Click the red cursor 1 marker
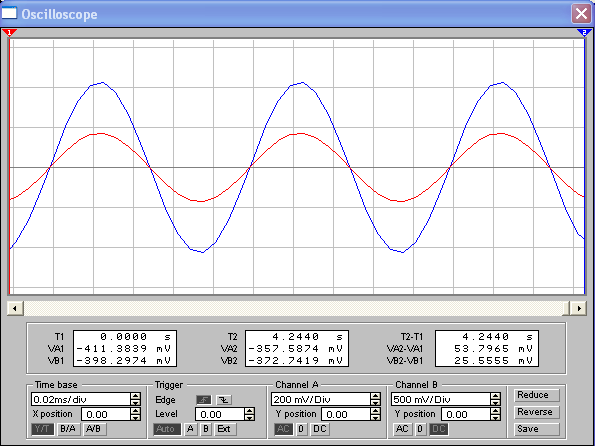 [9, 33]
